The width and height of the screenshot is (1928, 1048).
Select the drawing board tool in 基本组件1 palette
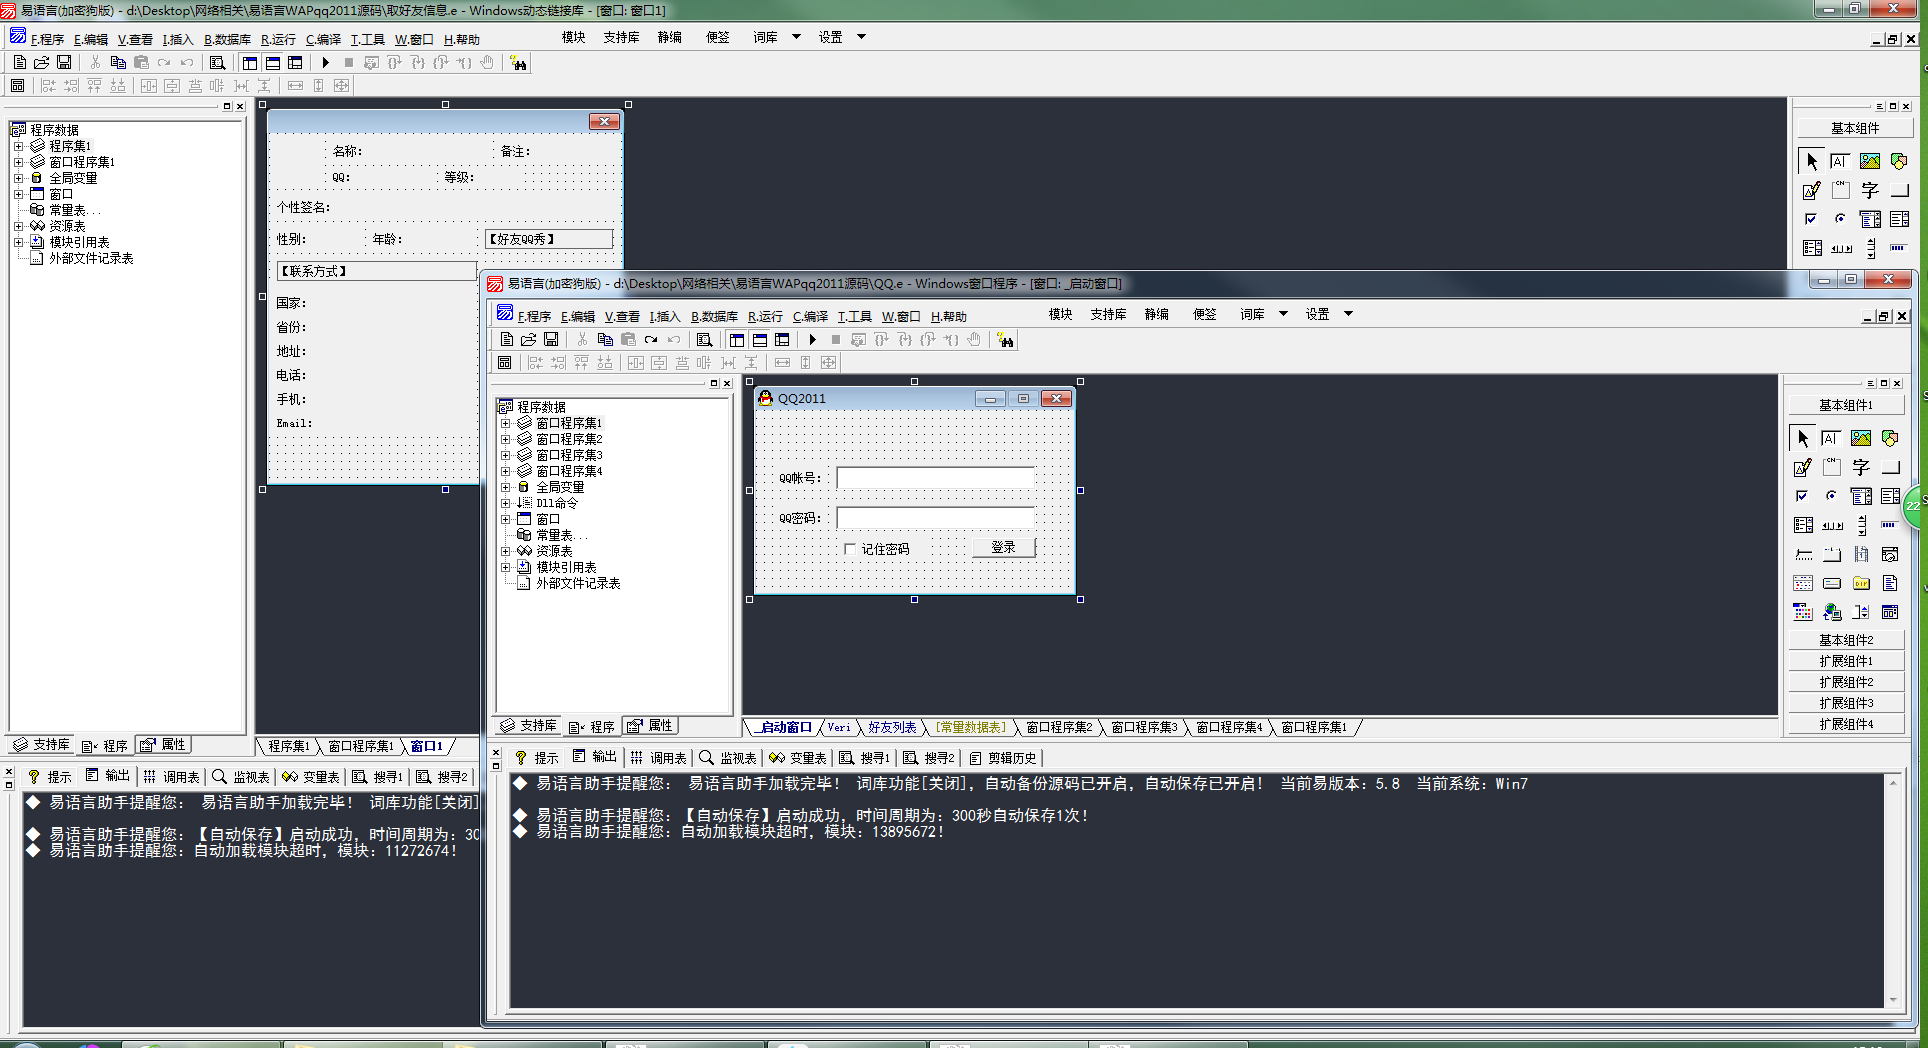1802,467
